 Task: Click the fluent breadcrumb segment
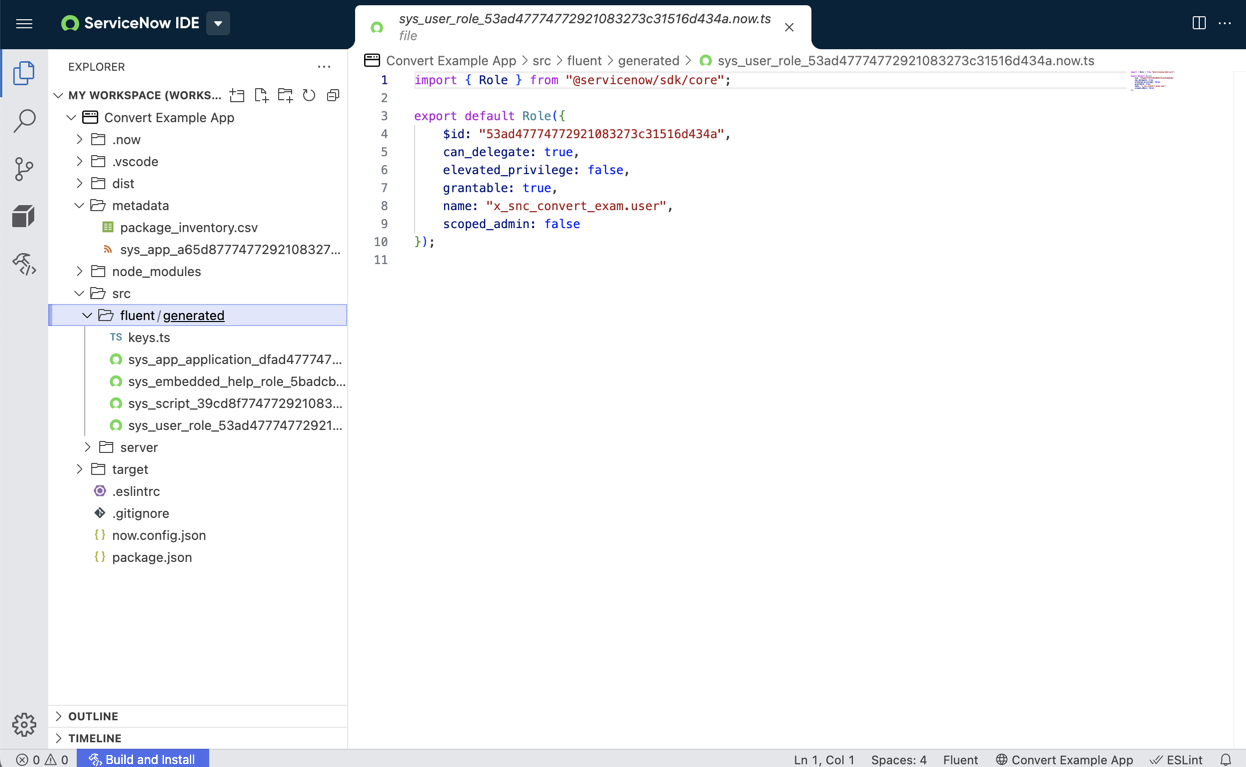click(584, 61)
